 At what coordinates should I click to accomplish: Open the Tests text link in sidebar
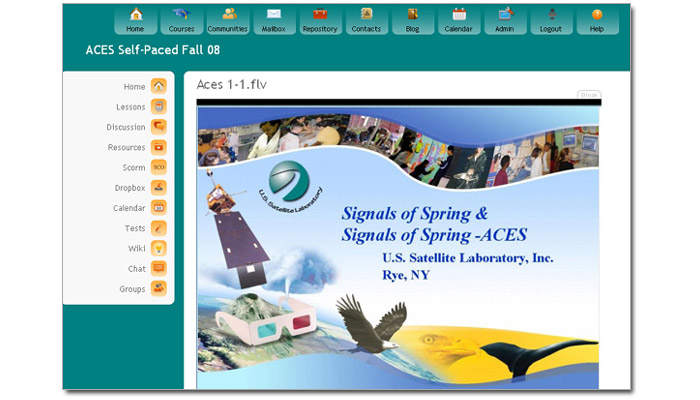tap(135, 229)
